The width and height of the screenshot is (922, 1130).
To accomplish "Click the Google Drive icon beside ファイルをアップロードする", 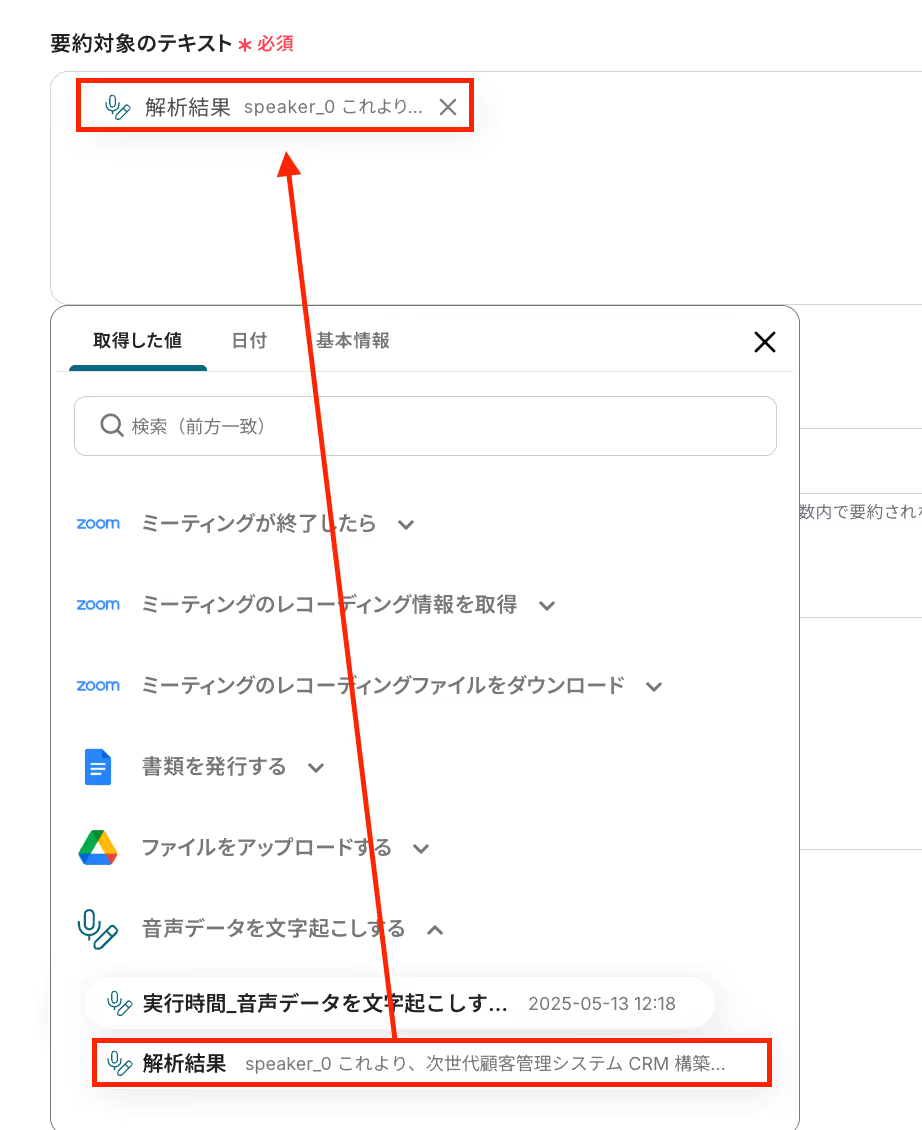I will 98,848.
